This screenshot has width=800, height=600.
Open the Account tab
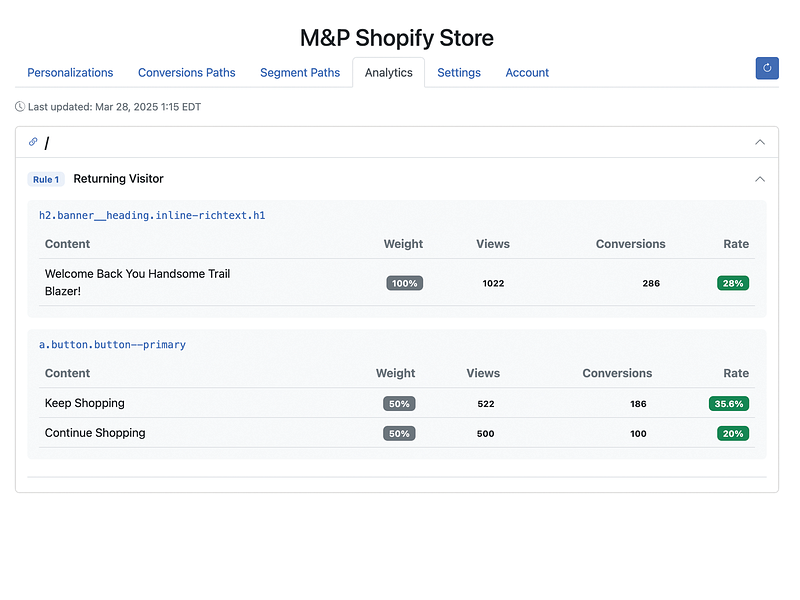pos(527,72)
